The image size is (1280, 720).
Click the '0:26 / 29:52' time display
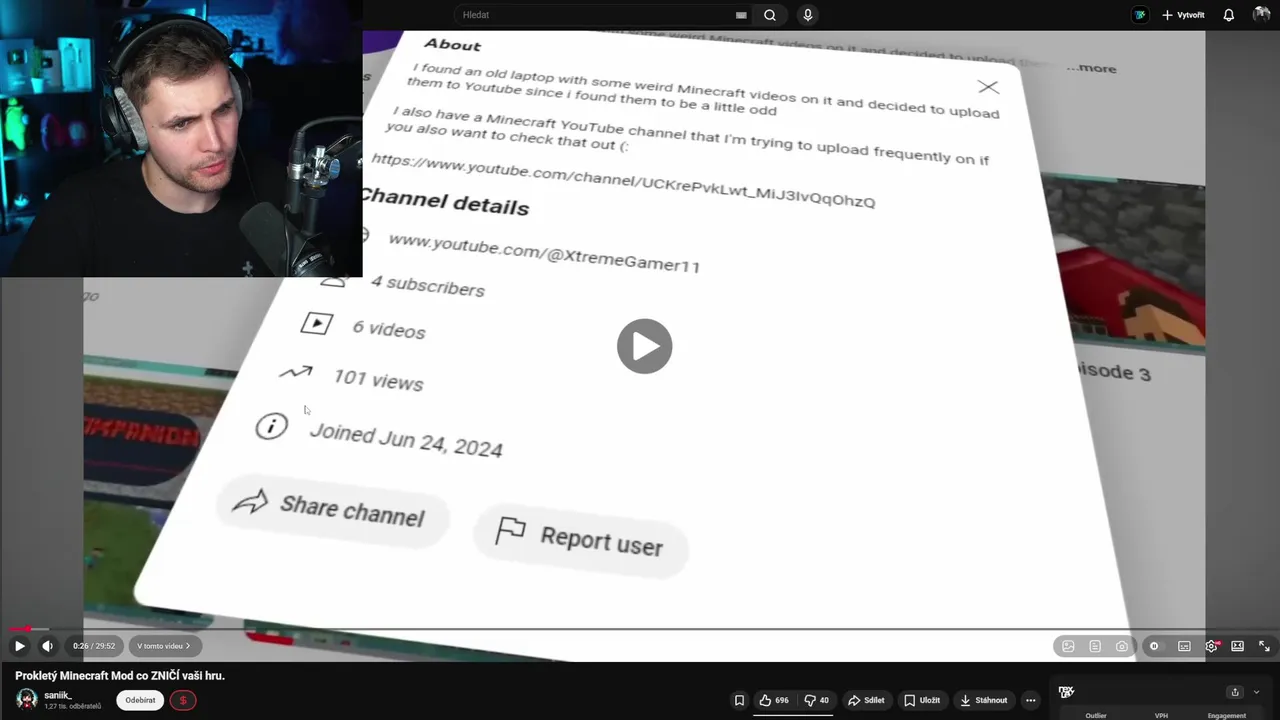pos(93,646)
